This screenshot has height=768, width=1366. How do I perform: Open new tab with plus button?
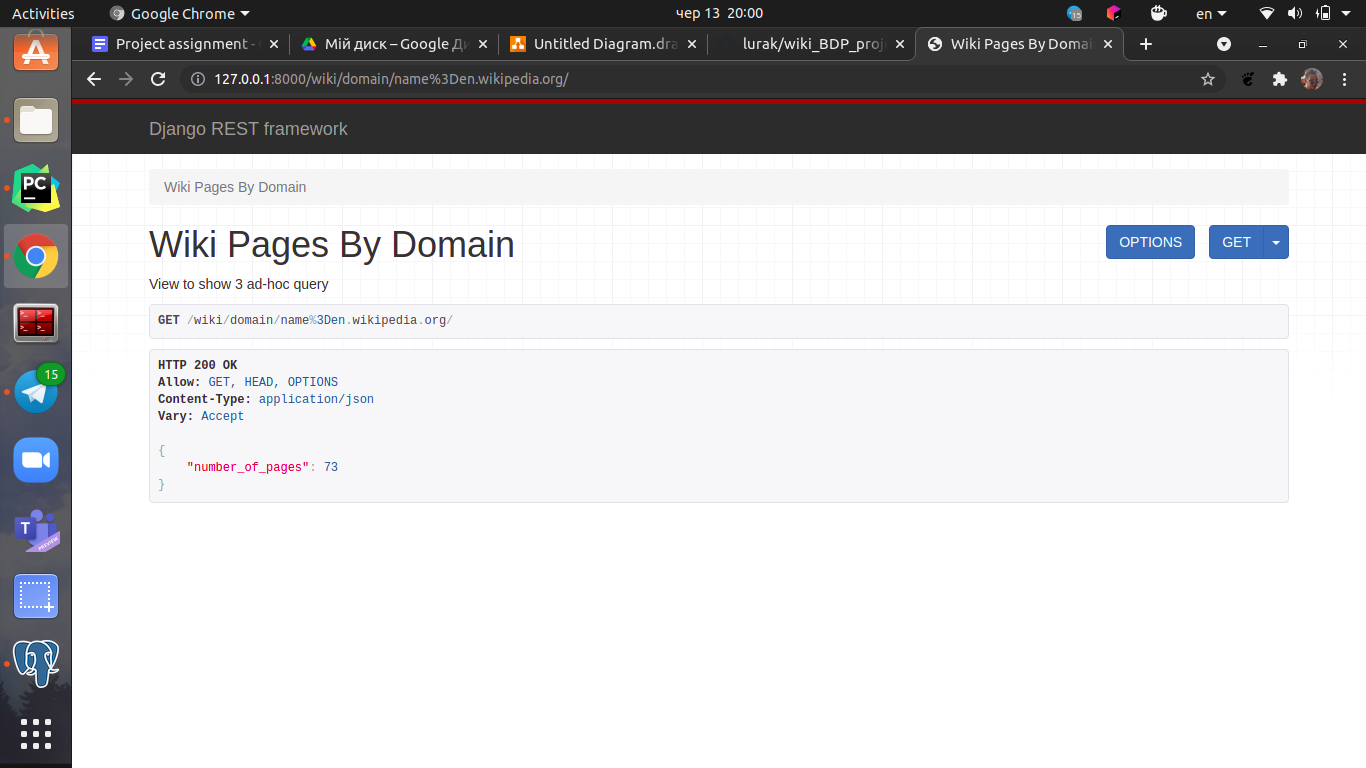point(1146,44)
